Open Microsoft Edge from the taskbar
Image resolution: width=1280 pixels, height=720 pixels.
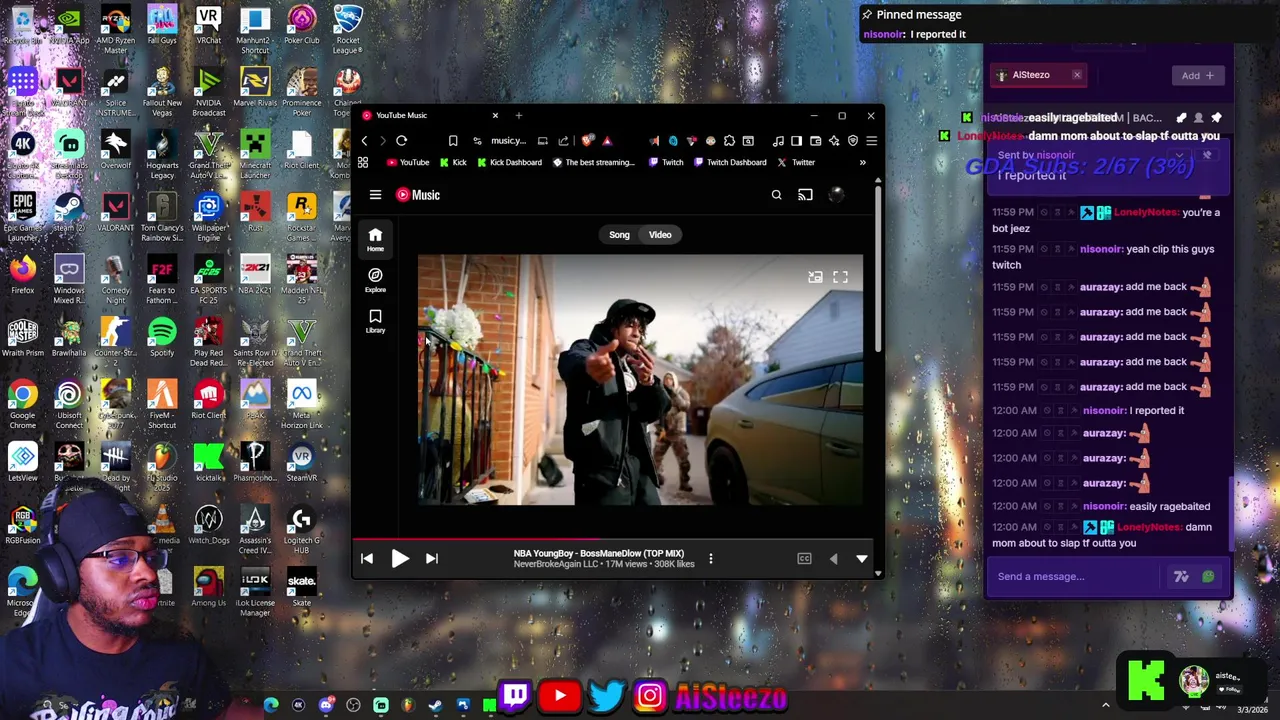coord(271,706)
